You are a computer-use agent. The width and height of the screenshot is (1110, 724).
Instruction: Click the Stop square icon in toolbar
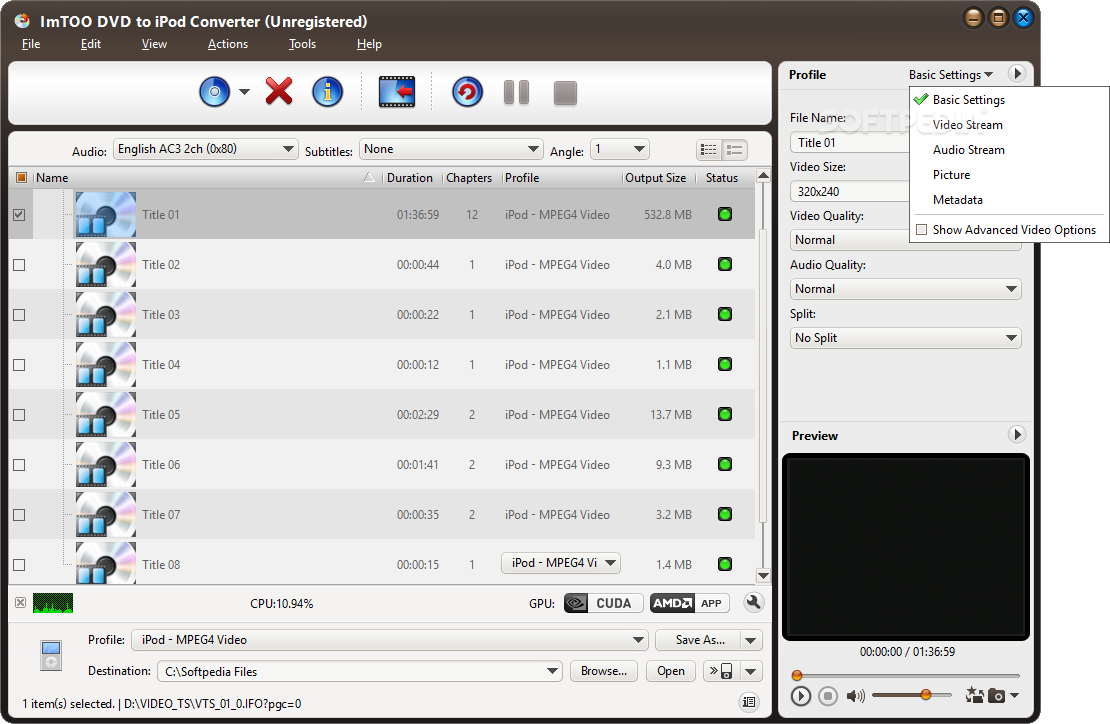565,93
